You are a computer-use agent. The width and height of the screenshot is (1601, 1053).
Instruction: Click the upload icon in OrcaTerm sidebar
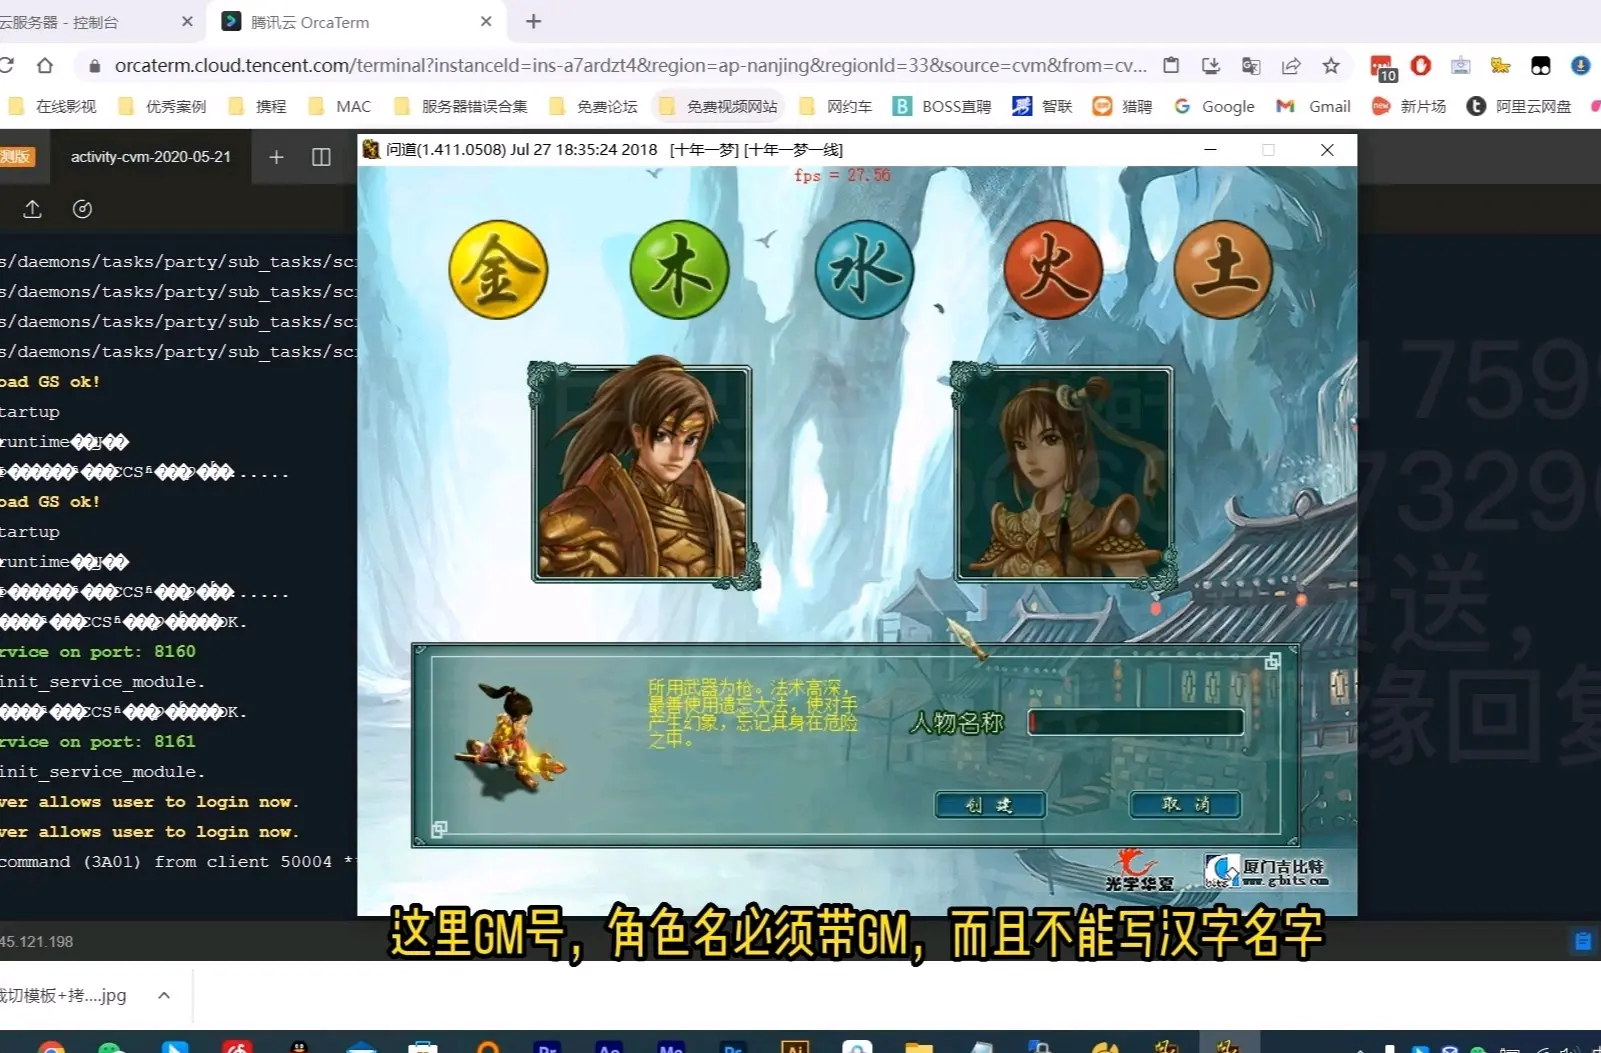(31, 209)
